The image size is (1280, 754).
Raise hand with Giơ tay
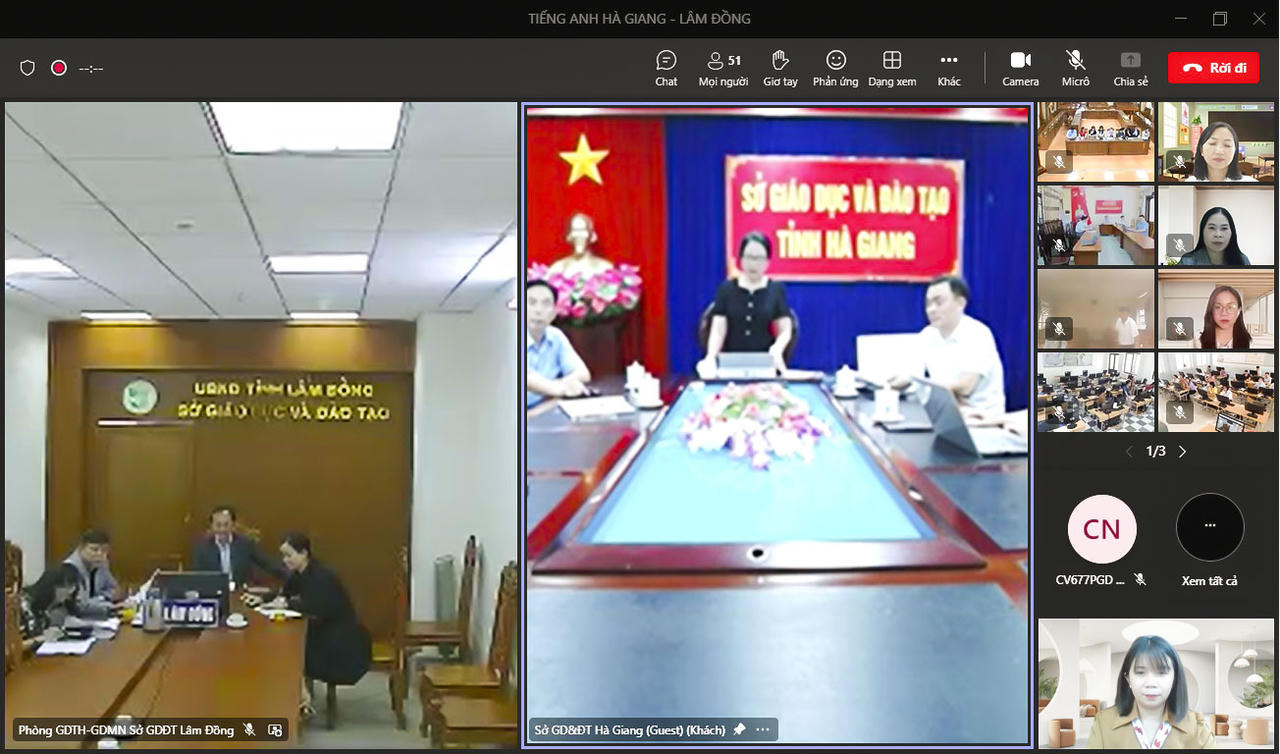click(780, 68)
